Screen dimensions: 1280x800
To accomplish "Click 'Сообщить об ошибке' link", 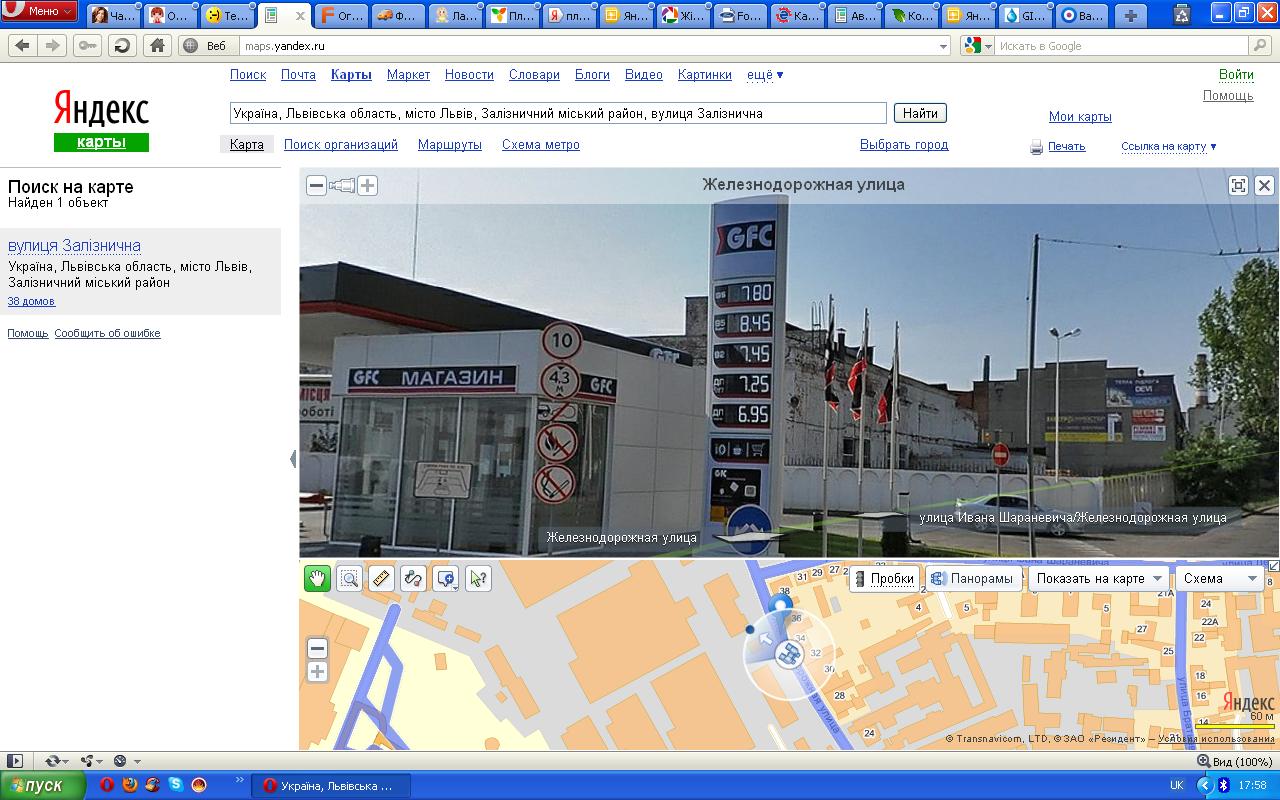I will tap(107, 333).
